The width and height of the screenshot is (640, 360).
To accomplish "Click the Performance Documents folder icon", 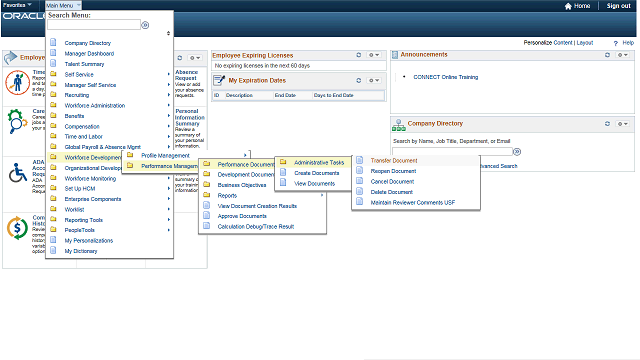I will coord(207,164).
